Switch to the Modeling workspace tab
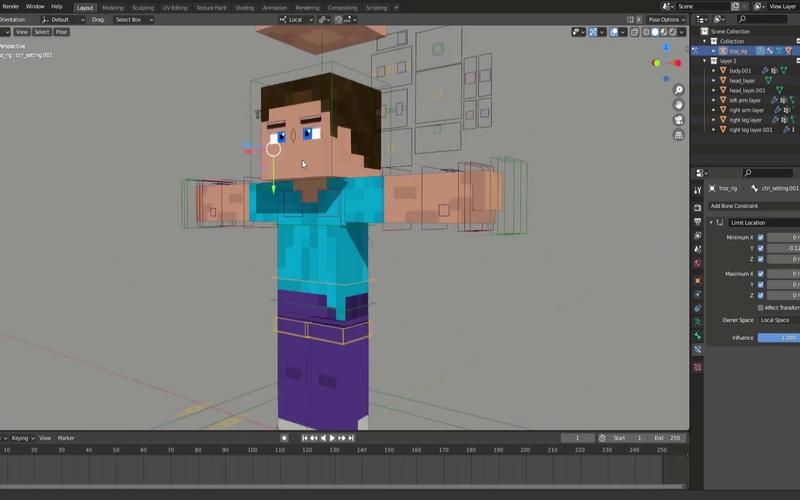The height and width of the screenshot is (500, 800). click(113, 8)
